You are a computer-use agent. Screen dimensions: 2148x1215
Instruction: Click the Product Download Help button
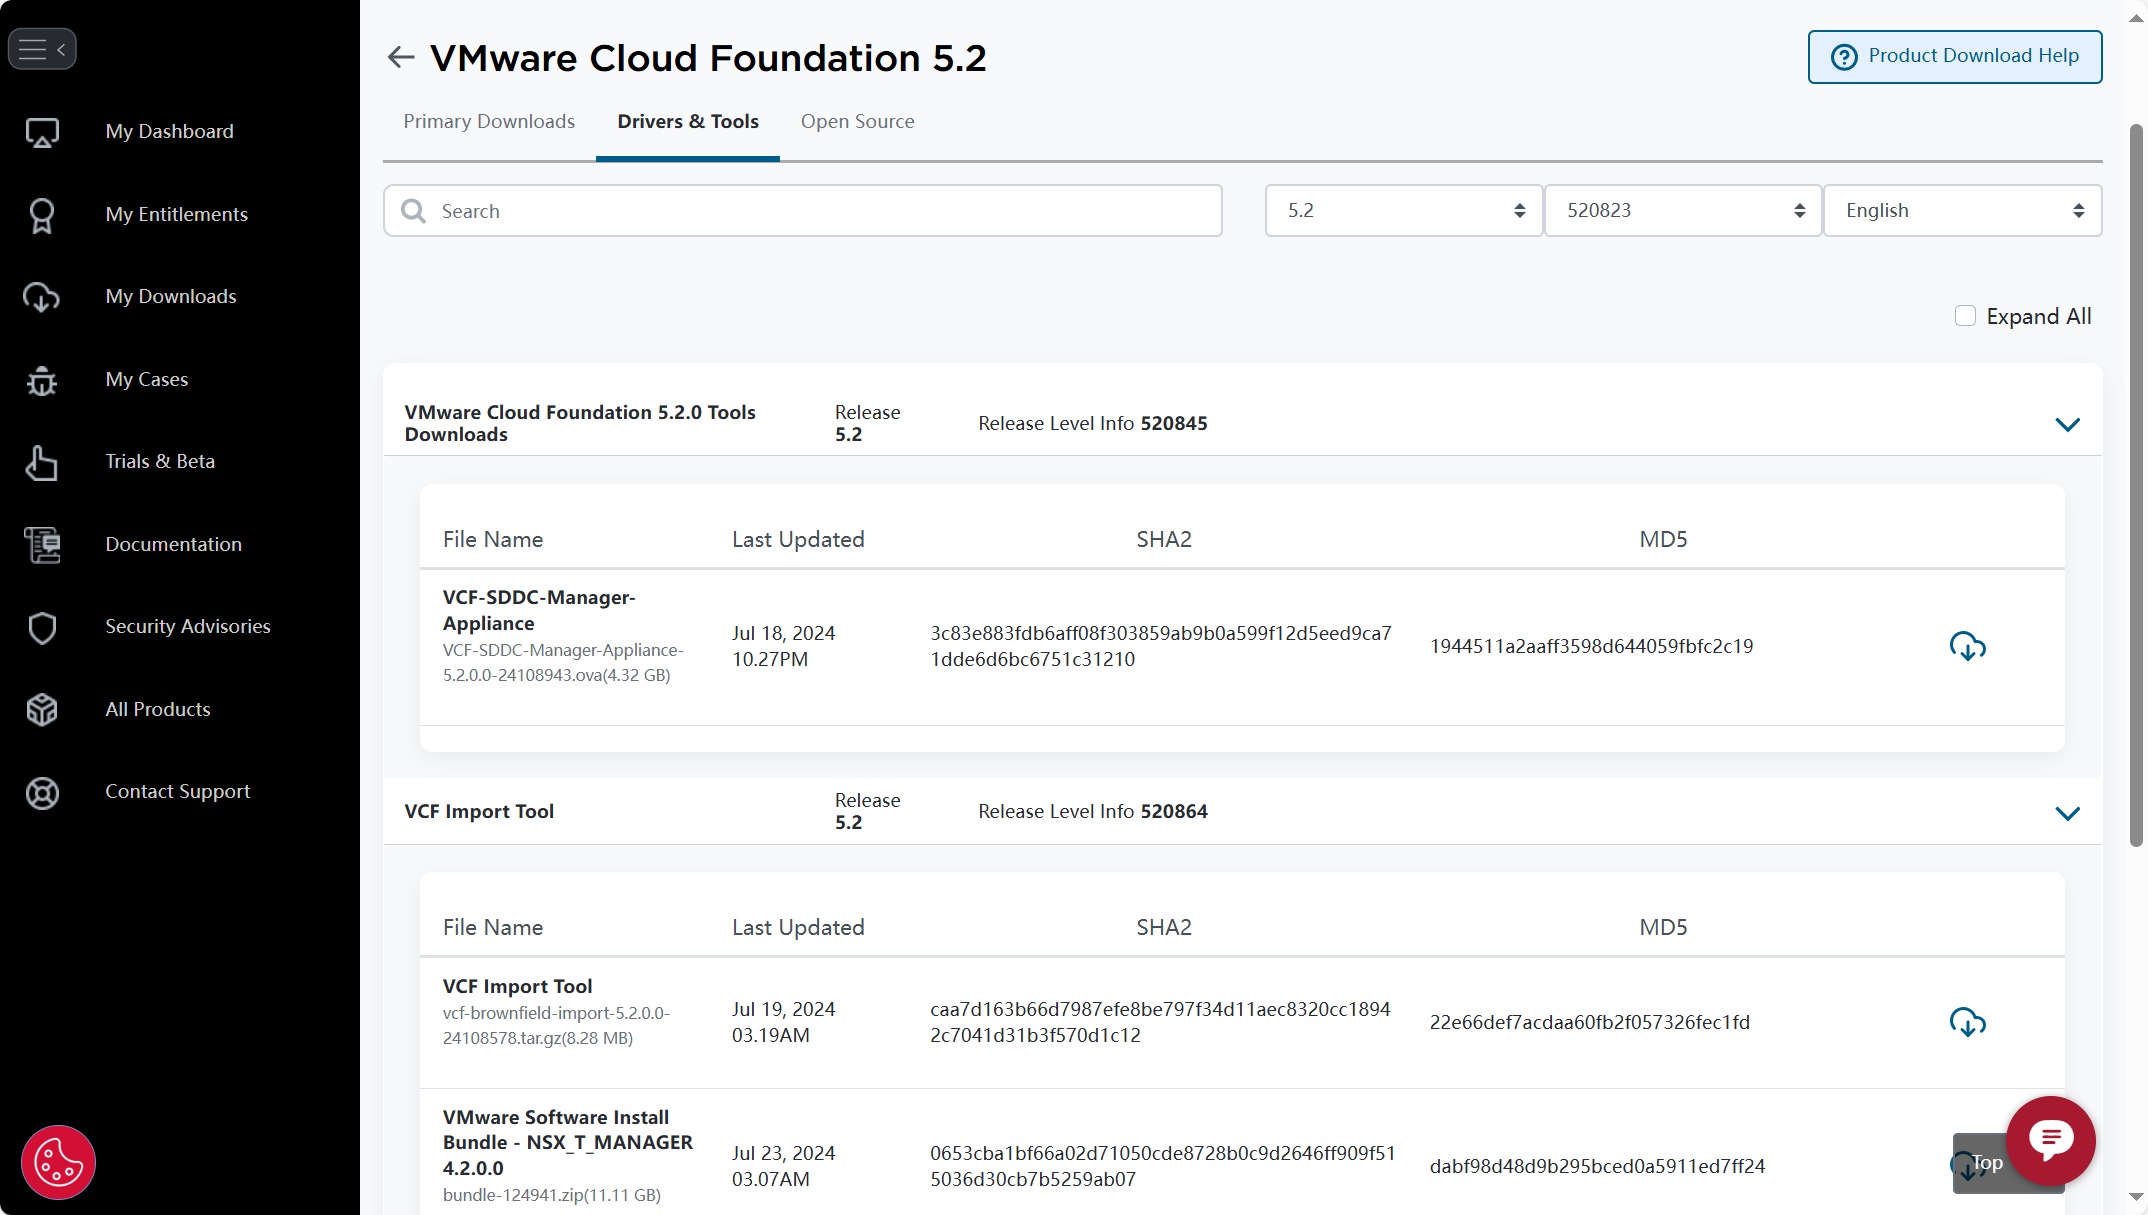1954,57
